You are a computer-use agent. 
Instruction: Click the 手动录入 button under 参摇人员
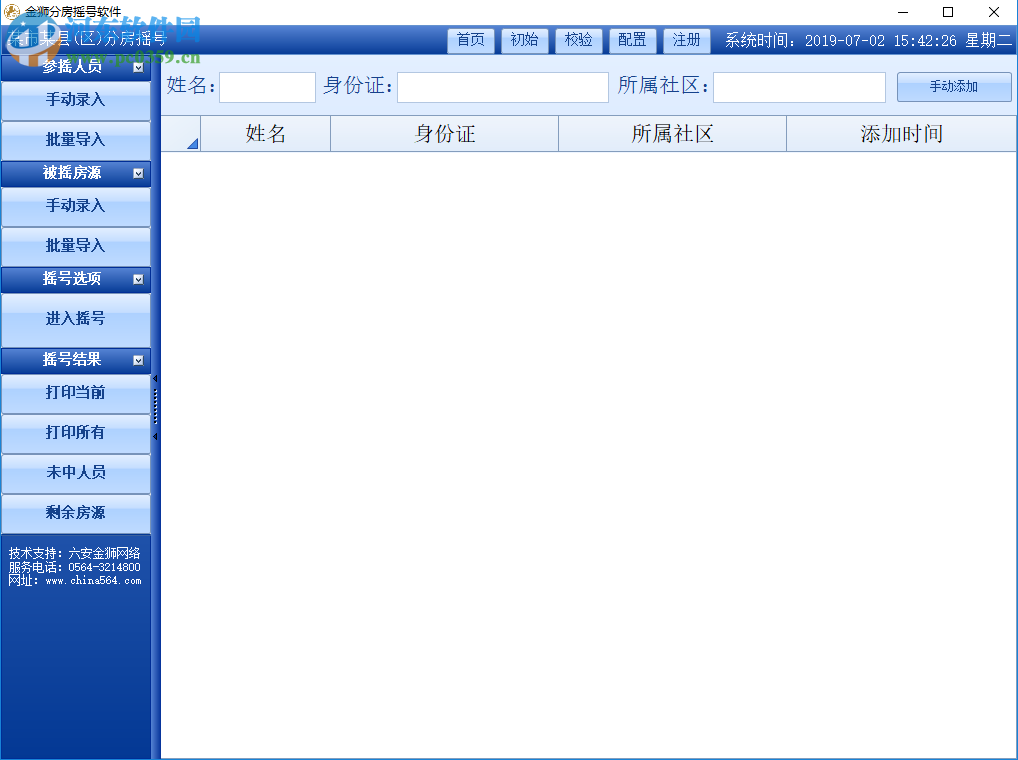(75, 100)
